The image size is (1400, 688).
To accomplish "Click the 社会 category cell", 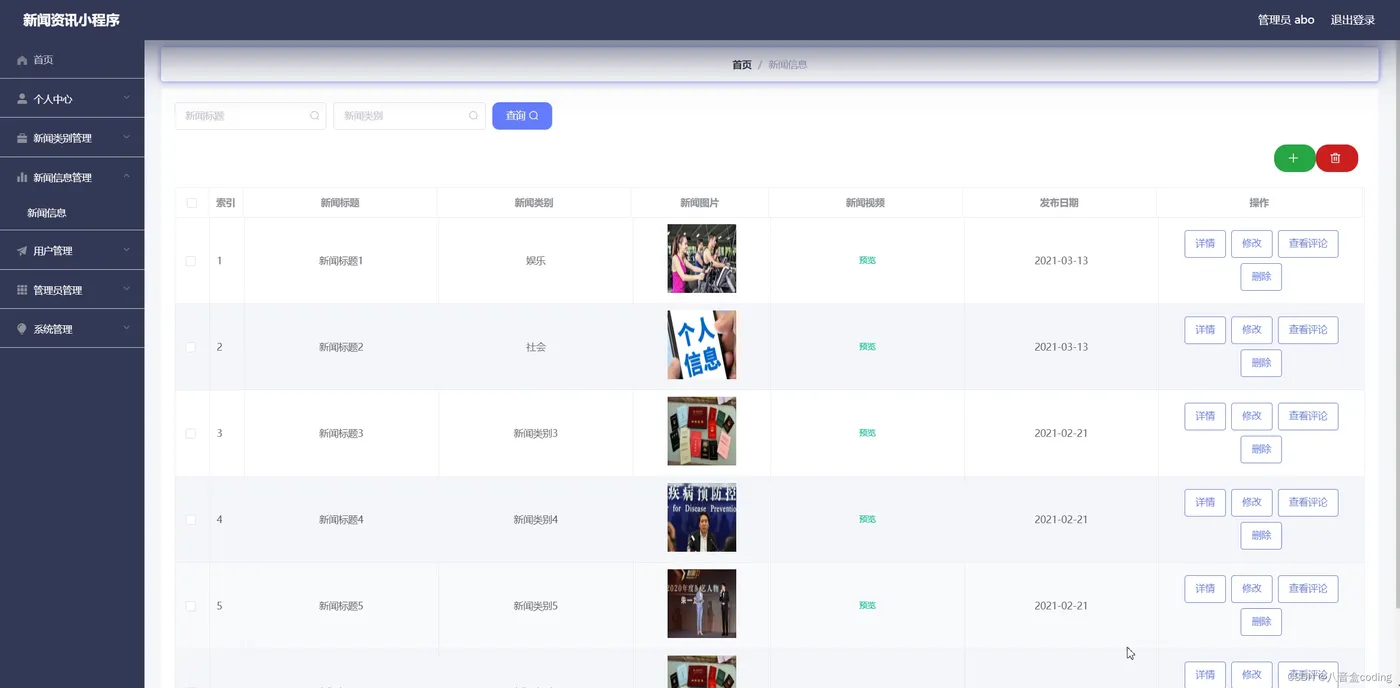I will pos(536,347).
